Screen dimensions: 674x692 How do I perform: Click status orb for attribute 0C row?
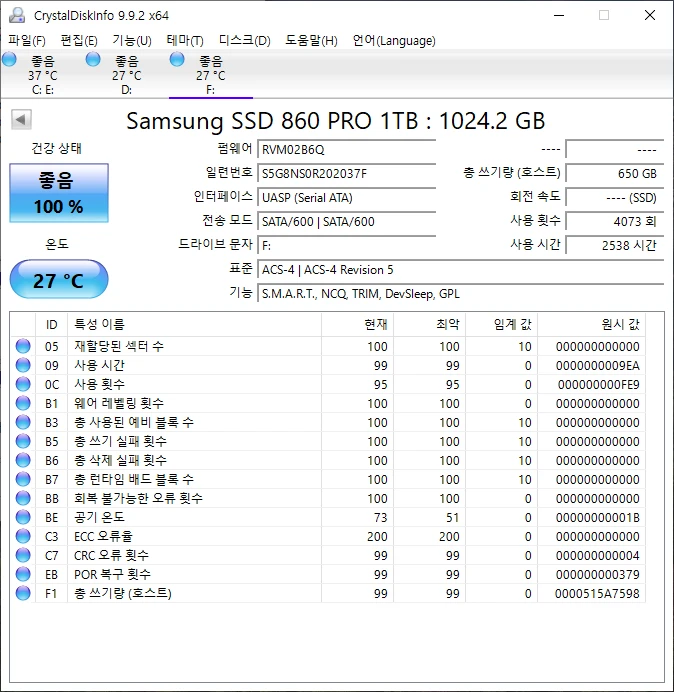pyautogui.click(x=23, y=384)
